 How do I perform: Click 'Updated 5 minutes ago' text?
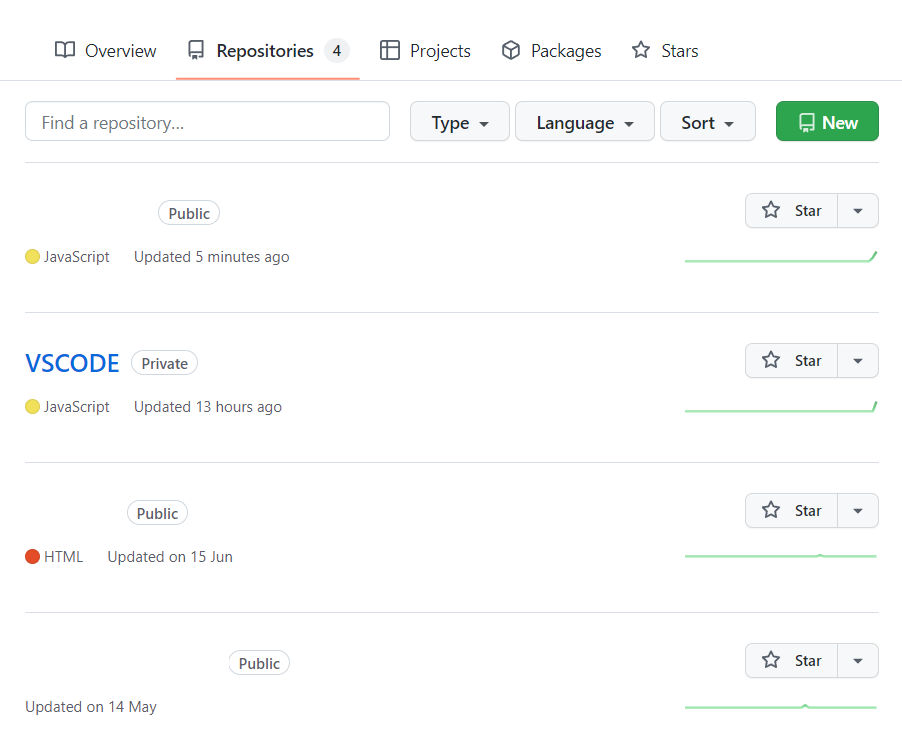[212, 257]
